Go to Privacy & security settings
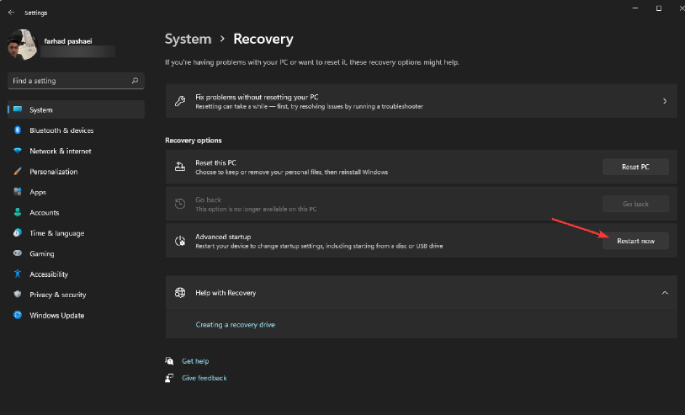 click(x=60, y=294)
